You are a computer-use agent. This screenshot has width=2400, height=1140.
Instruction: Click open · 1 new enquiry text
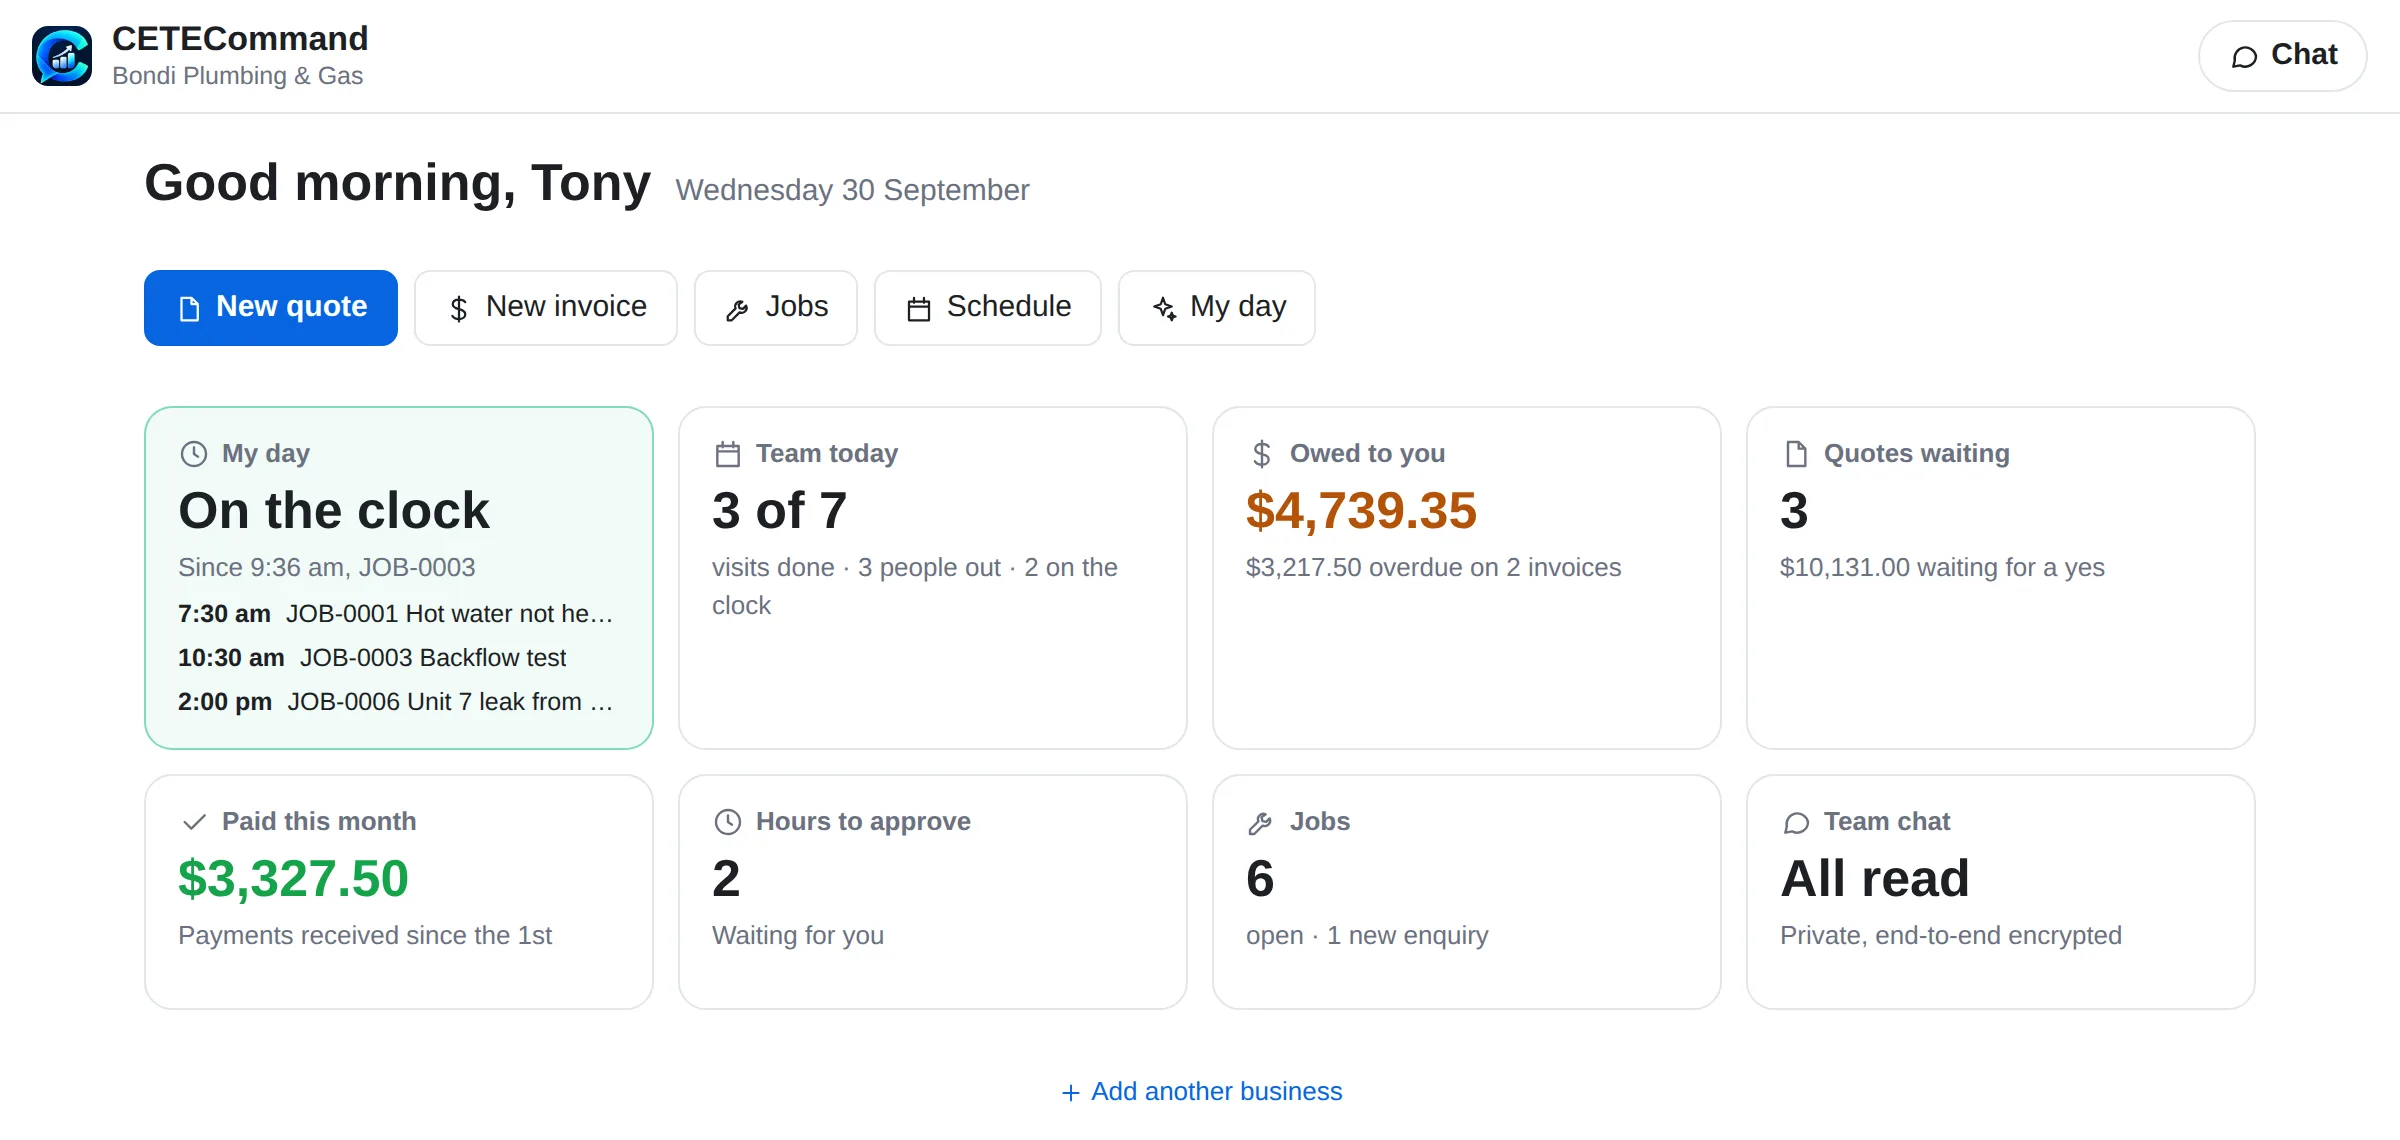click(x=1367, y=935)
